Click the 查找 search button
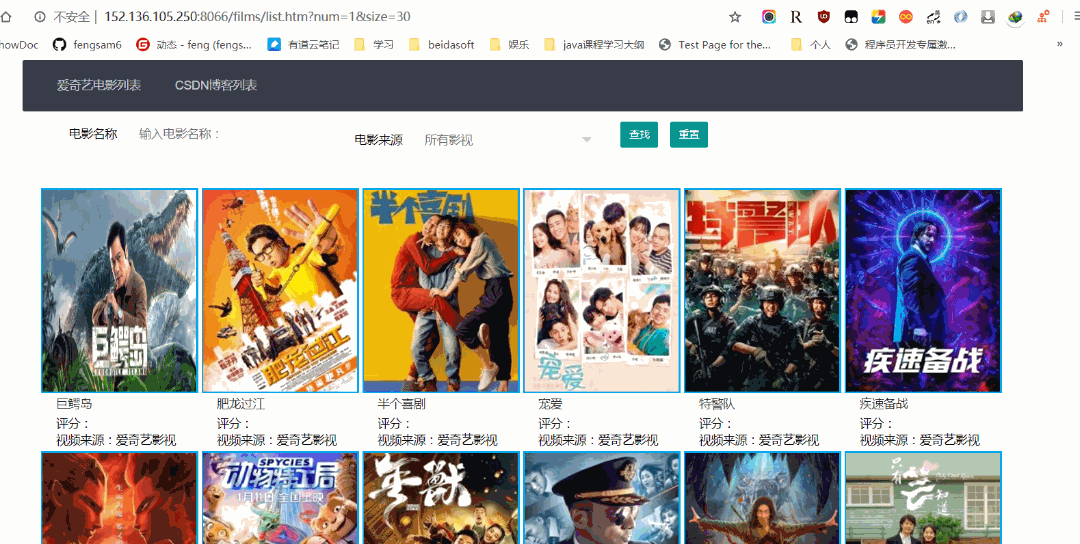This screenshot has height=544, width=1080. point(639,135)
